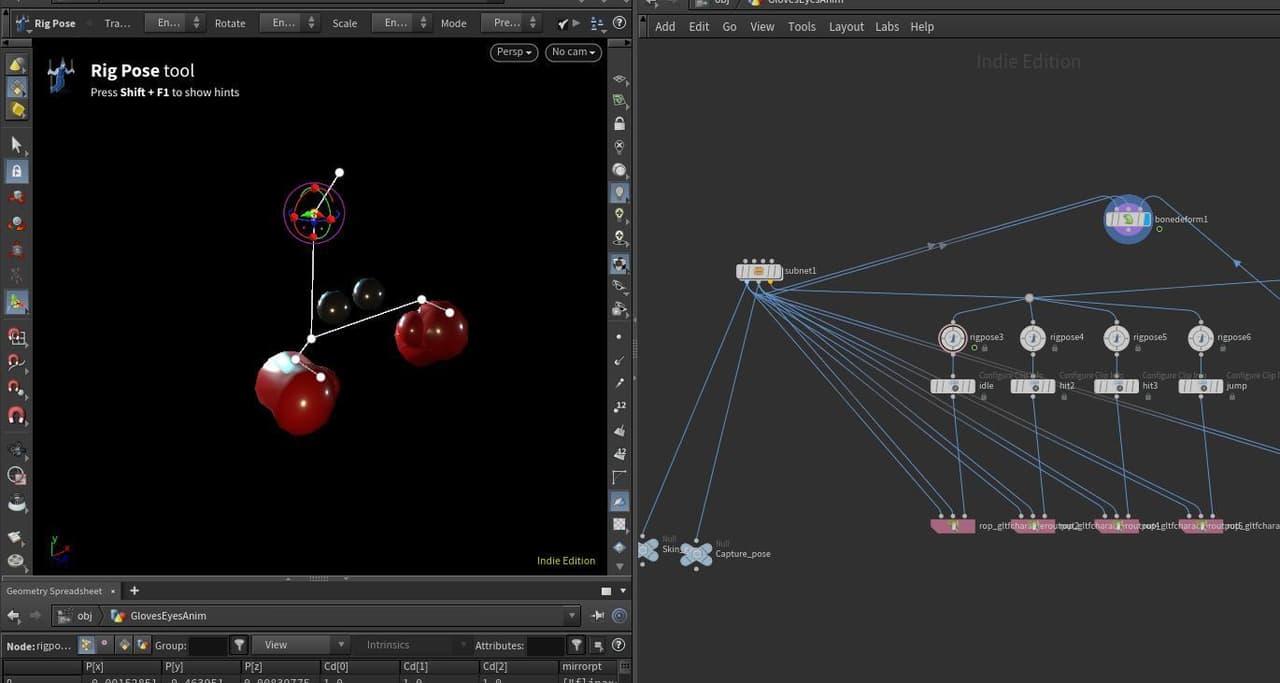Show Vertices attribute class in spreadsheet
Image resolution: width=1280 pixels, height=683 pixels.
[x=106, y=645]
